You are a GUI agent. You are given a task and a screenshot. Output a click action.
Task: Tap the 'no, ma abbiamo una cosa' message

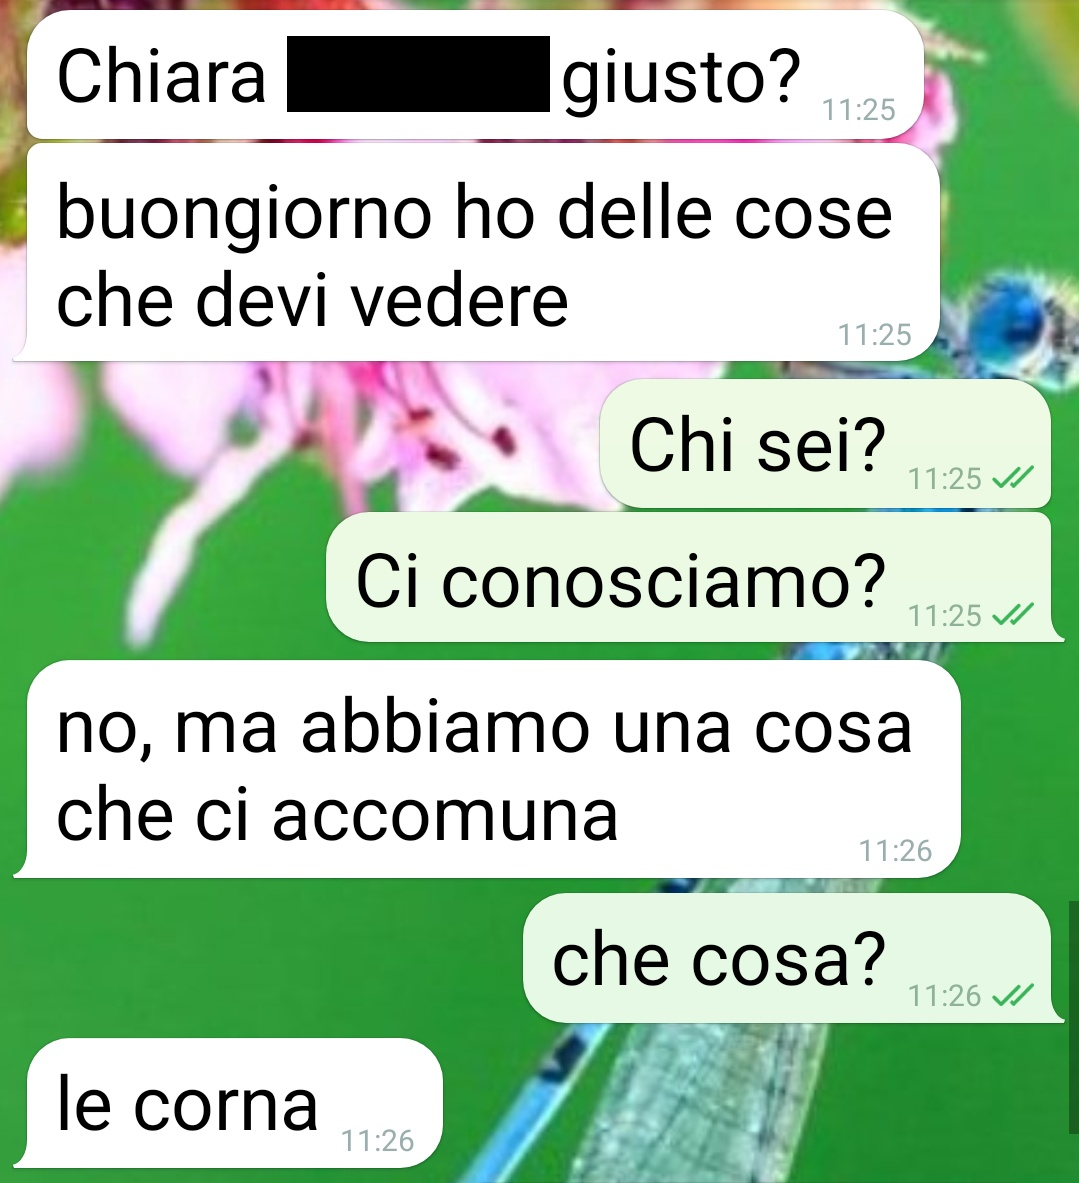click(x=487, y=770)
